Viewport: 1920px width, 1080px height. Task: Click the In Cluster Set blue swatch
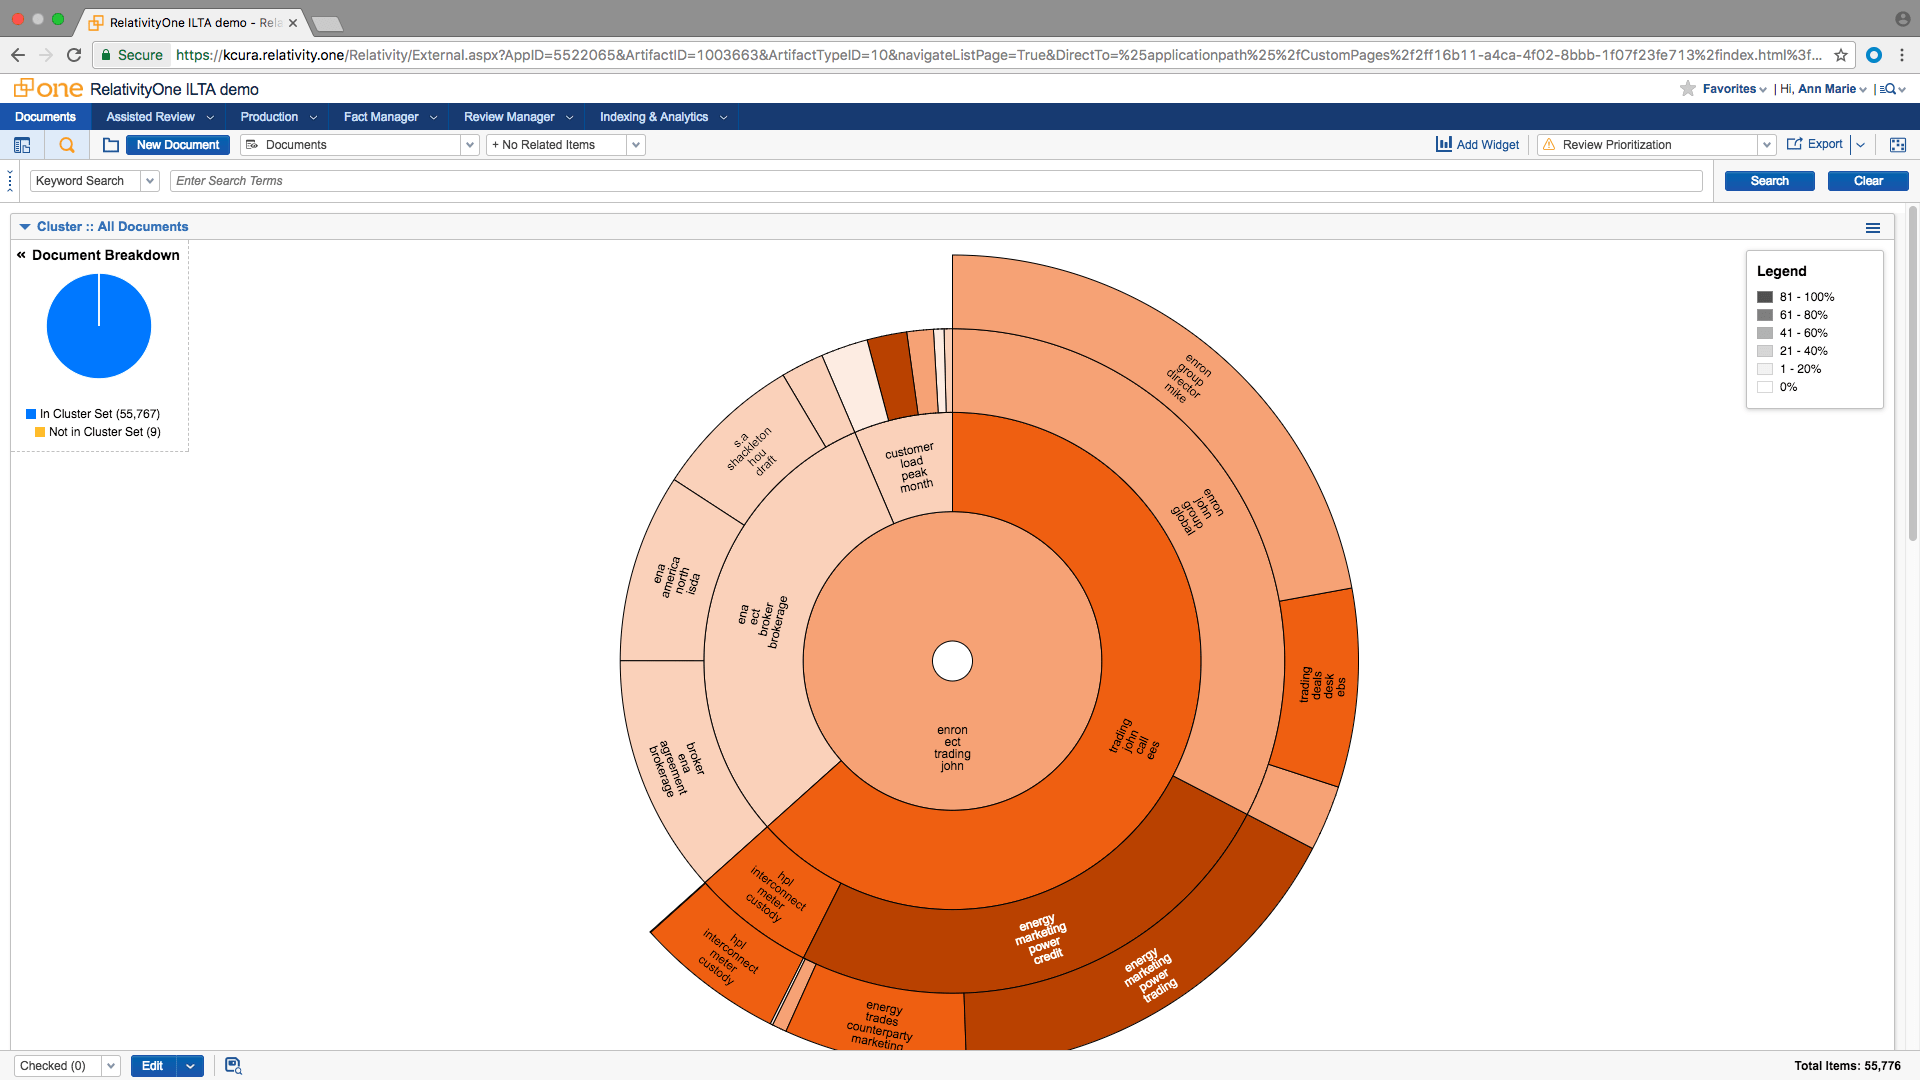coord(31,414)
